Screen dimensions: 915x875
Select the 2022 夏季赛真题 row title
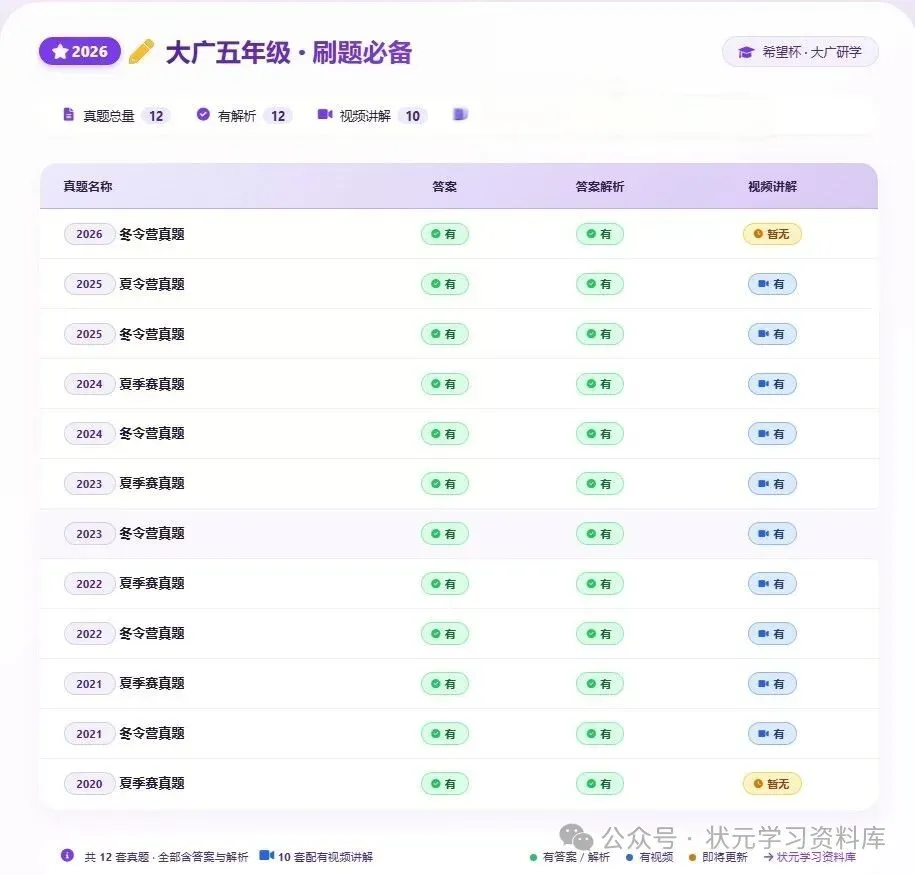click(152, 584)
